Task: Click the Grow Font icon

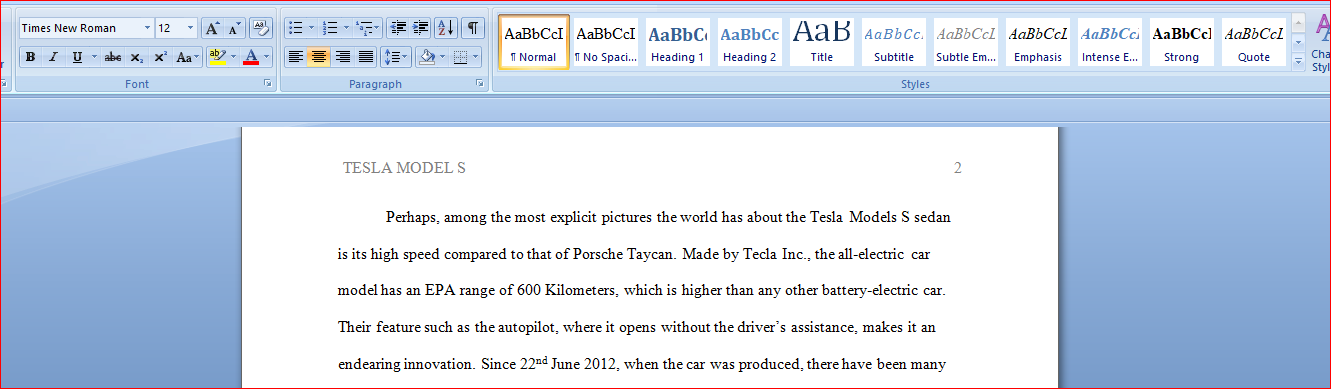Action: coord(212,28)
